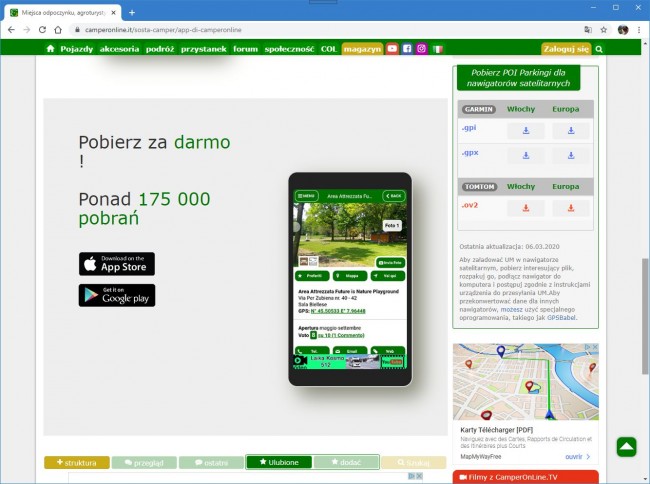Open the Chrome profile avatar
The image size is (650, 484).
623,30
